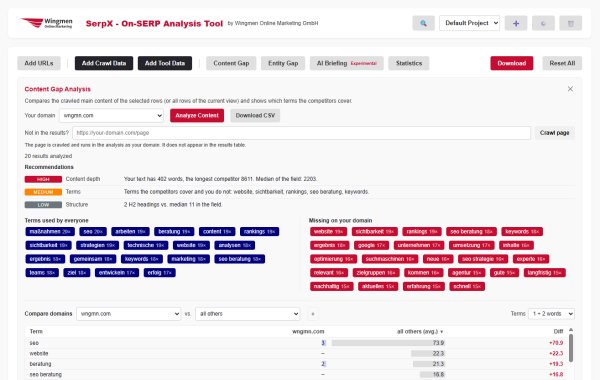Focus the Not in the results URL field
Screen dimensions: 600x380
point(302,133)
